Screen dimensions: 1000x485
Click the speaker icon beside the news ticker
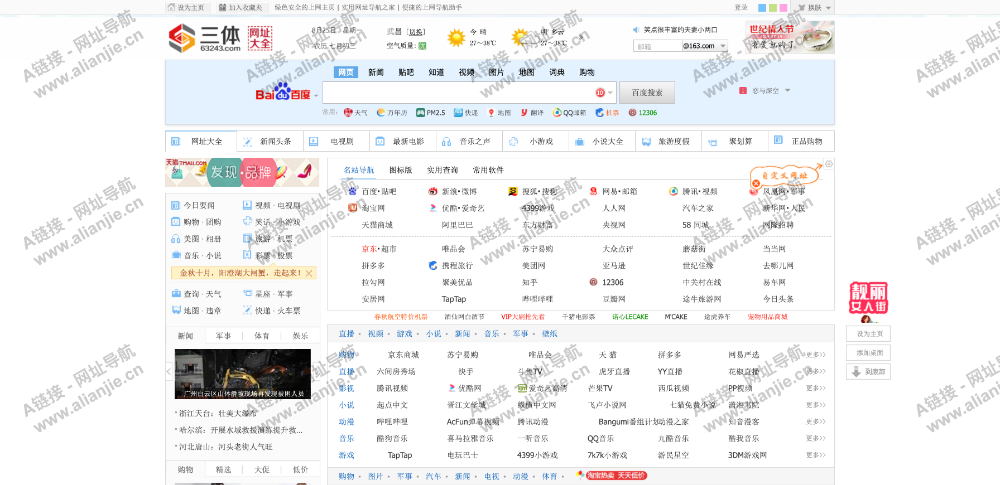point(638,30)
